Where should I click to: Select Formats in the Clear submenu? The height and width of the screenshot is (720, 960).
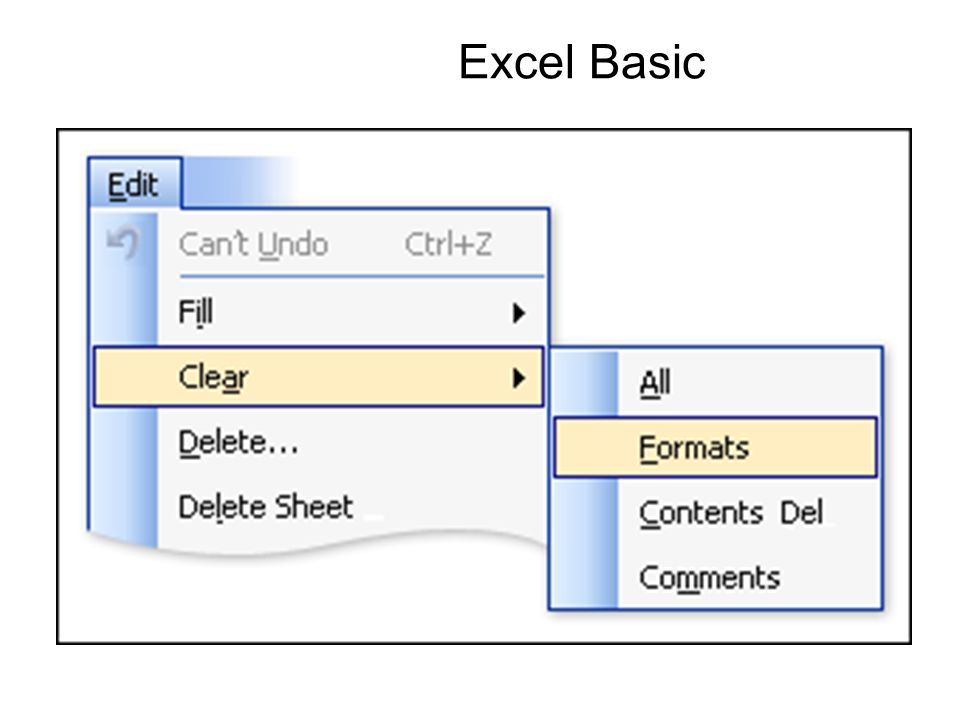click(x=715, y=448)
